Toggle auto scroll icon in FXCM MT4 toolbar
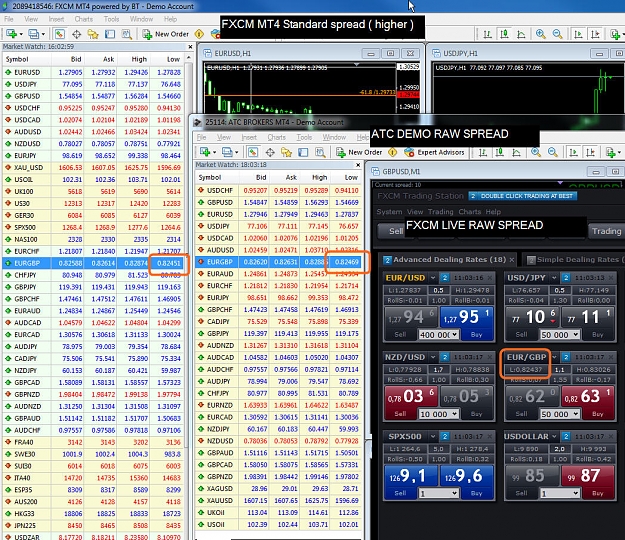Viewport: 625px width, 540px height. pos(578,34)
